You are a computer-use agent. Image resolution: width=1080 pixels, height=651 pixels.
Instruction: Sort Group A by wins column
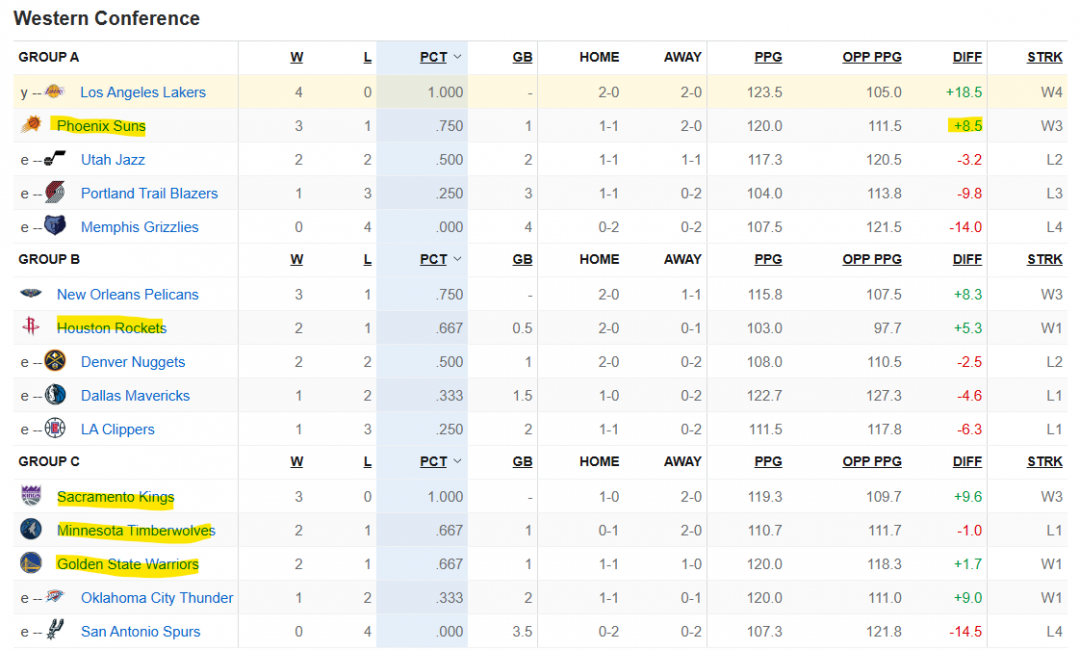tap(297, 58)
